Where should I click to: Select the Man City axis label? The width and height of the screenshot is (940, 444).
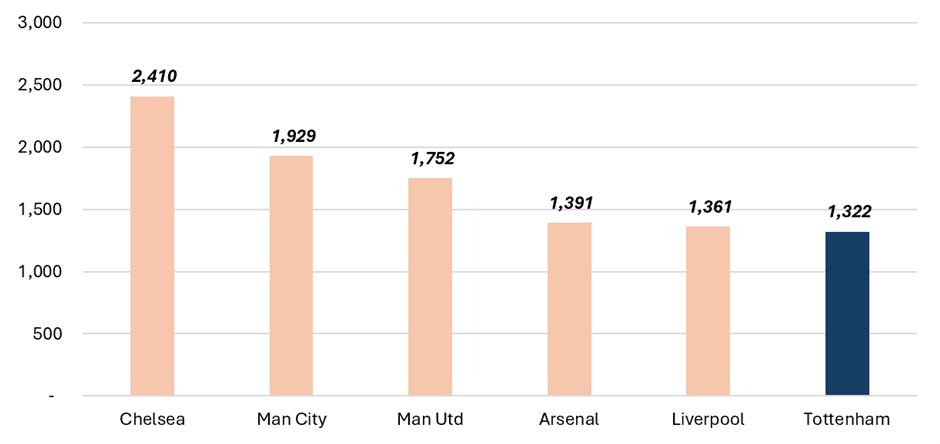click(x=291, y=419)
